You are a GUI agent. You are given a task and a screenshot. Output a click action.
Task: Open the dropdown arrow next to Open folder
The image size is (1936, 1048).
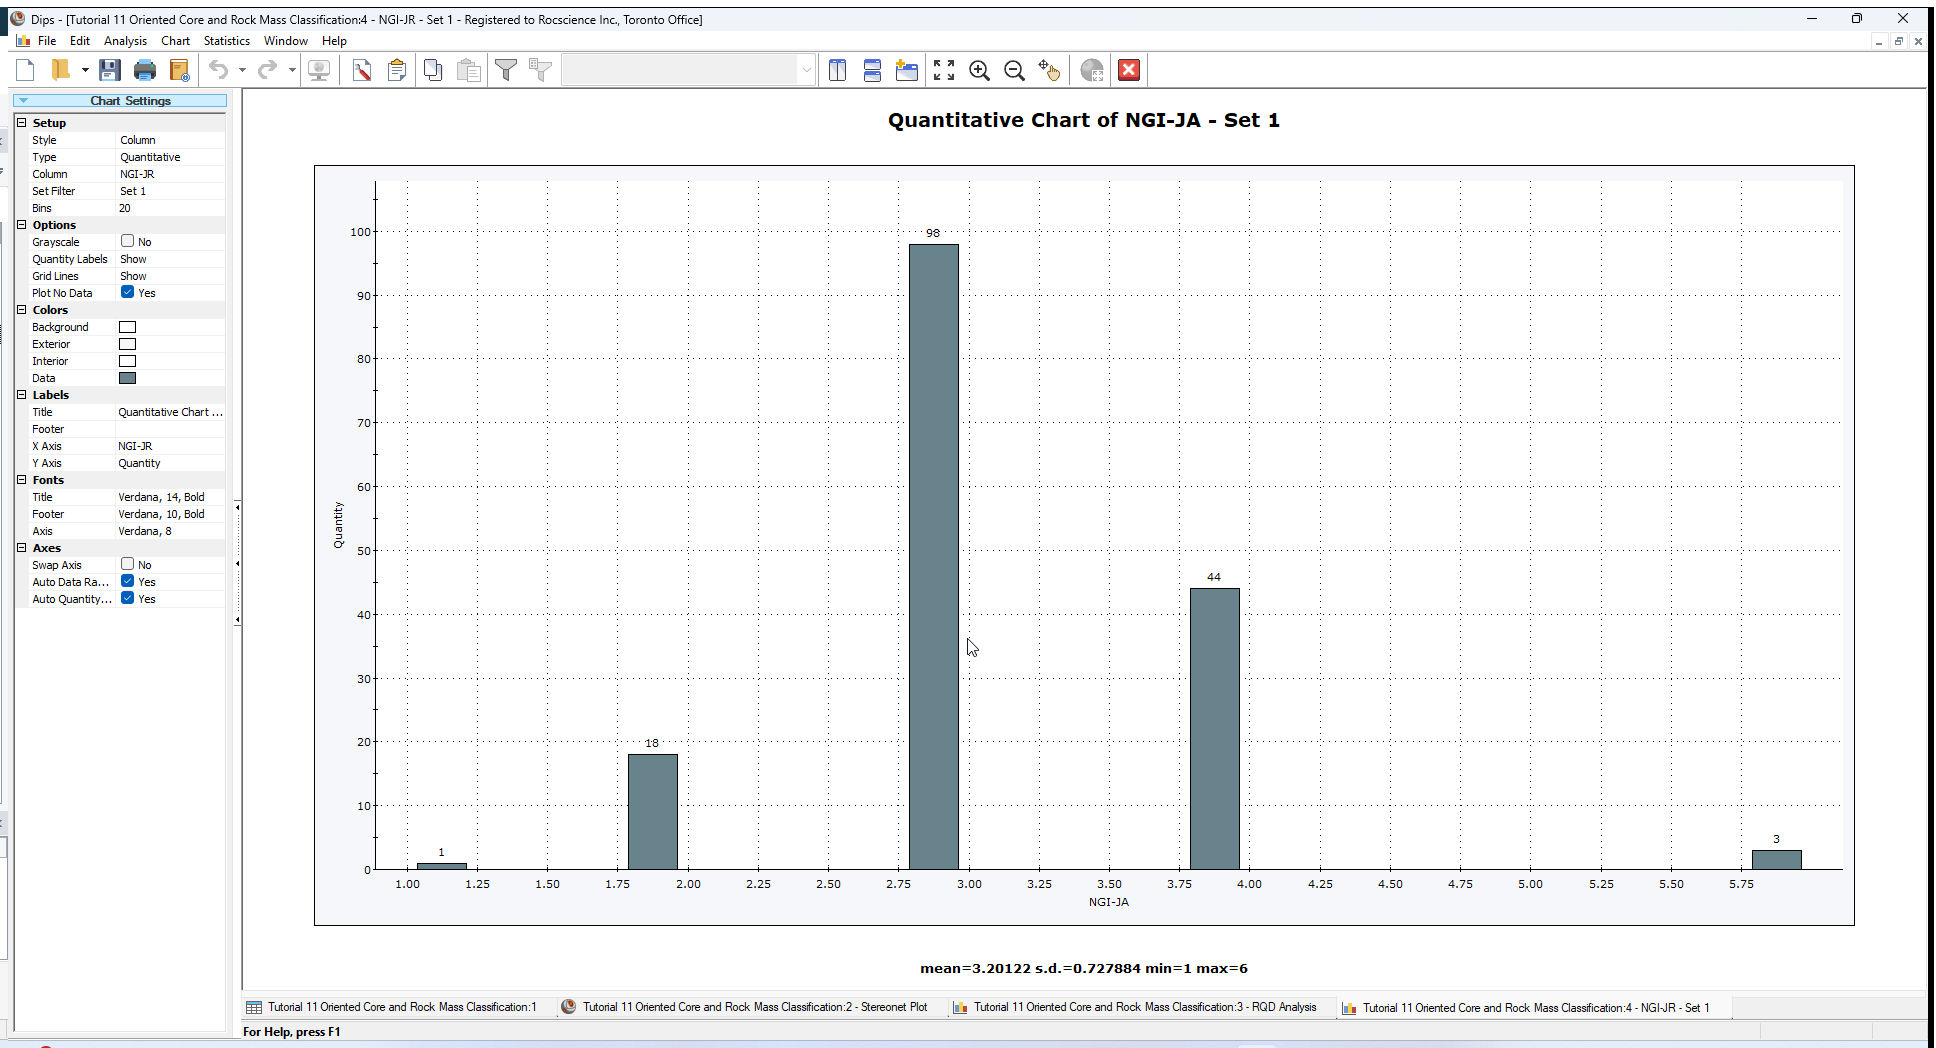(85, 70)
